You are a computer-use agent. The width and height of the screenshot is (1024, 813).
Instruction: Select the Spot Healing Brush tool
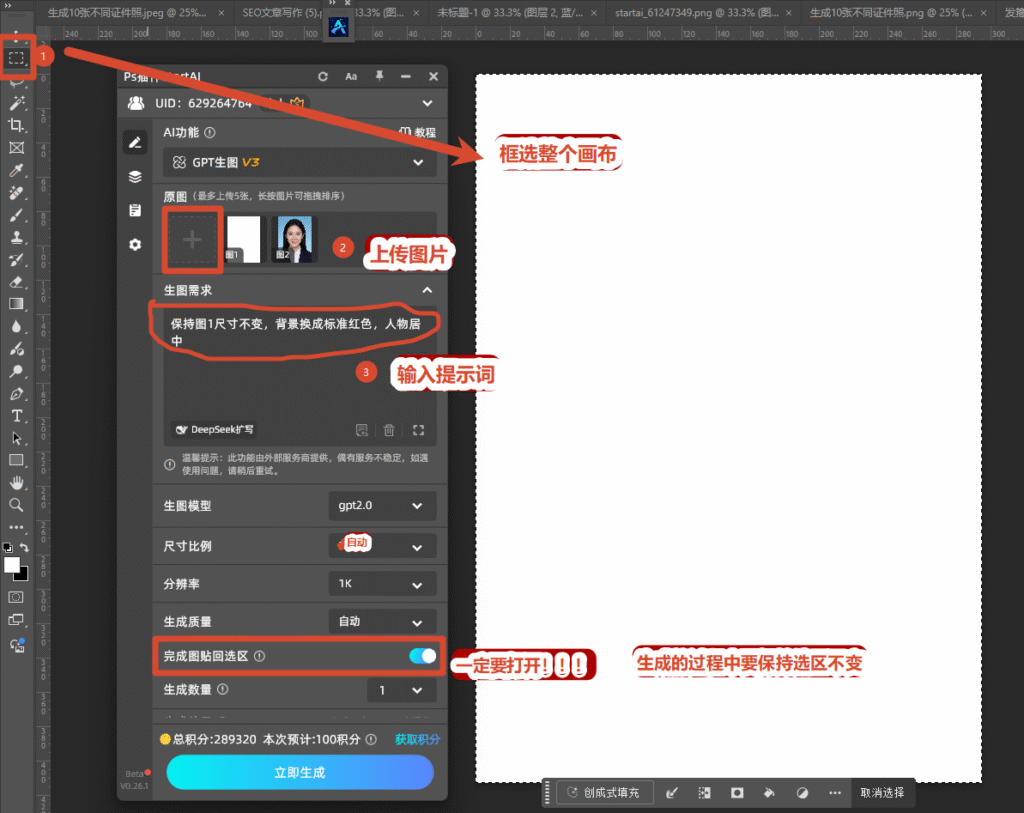pyautogui.click(x=16, y=193)
